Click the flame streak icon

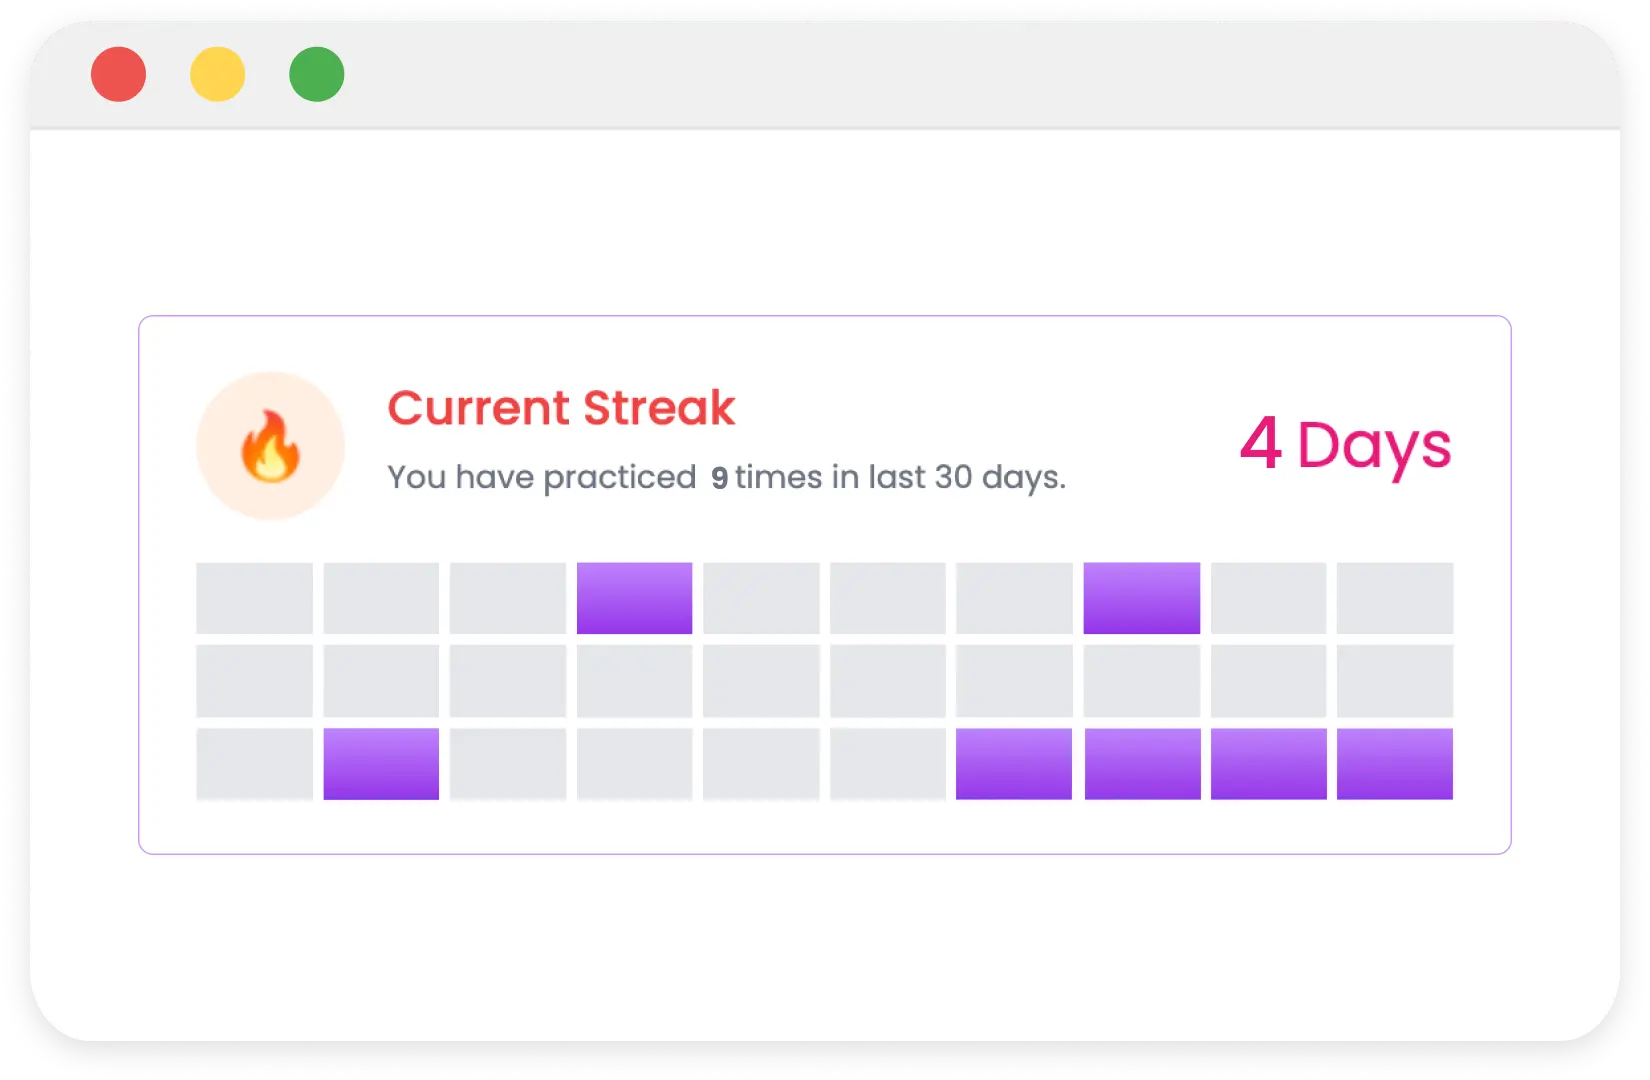pos(270,445)
